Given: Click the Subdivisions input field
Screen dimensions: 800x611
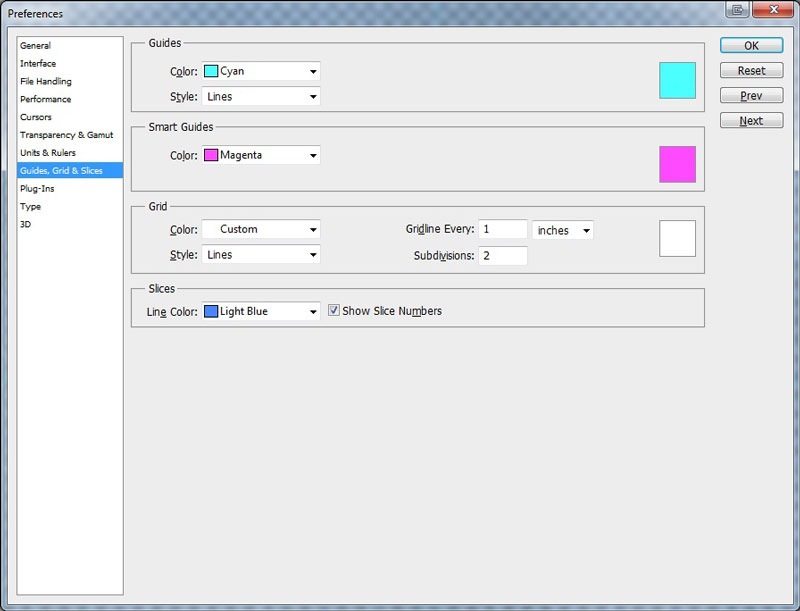Looking at the screenshot, I should tap(502, 256).
